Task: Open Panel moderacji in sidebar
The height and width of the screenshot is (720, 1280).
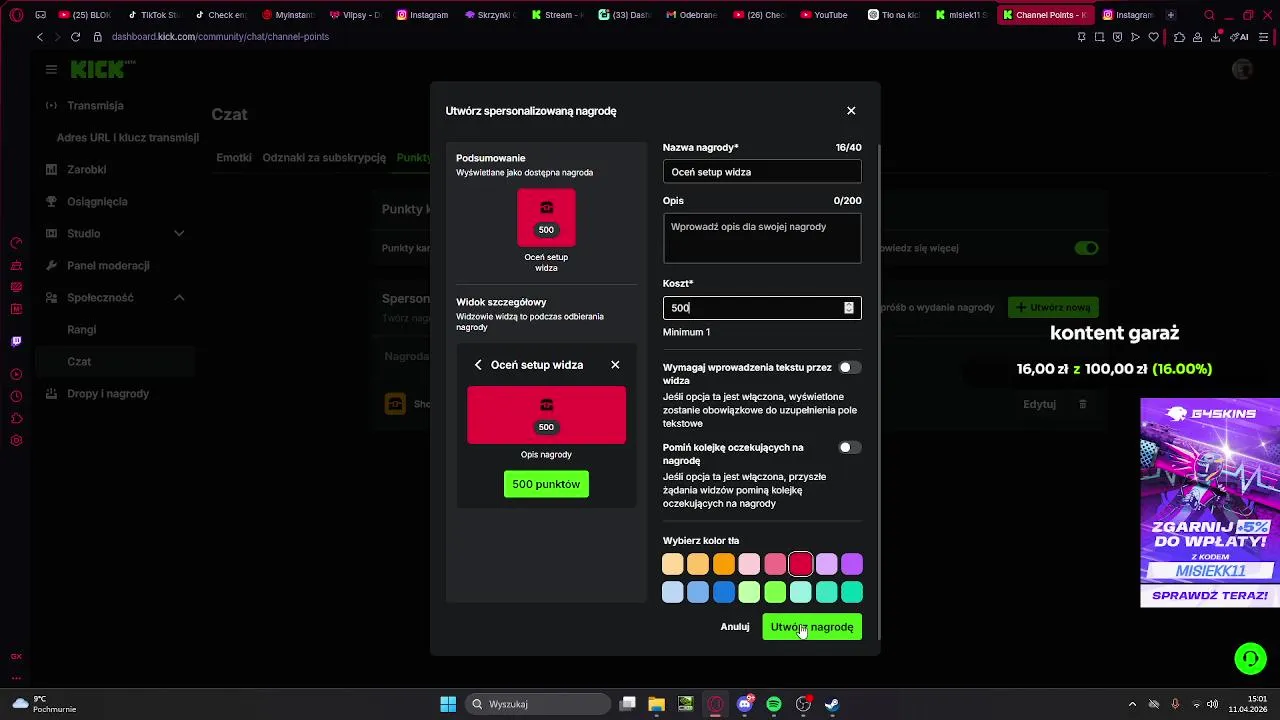Action: pyautogui.click(x=108, y=266)
